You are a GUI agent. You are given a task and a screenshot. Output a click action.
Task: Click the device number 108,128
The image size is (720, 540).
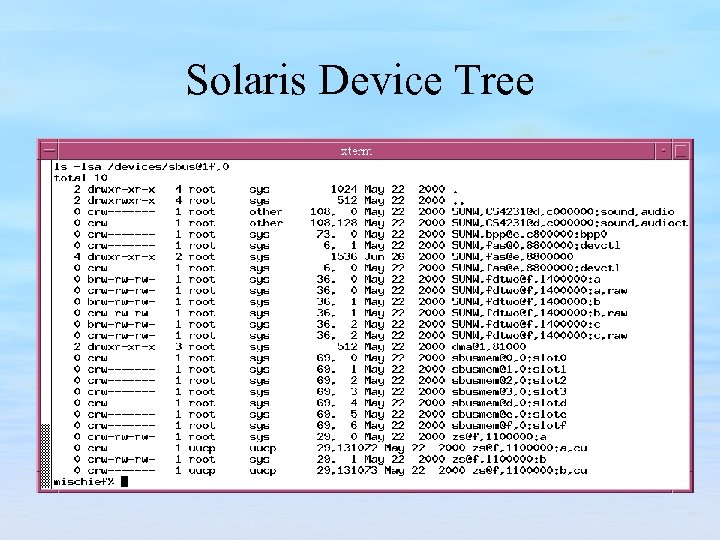click(333, 223)
